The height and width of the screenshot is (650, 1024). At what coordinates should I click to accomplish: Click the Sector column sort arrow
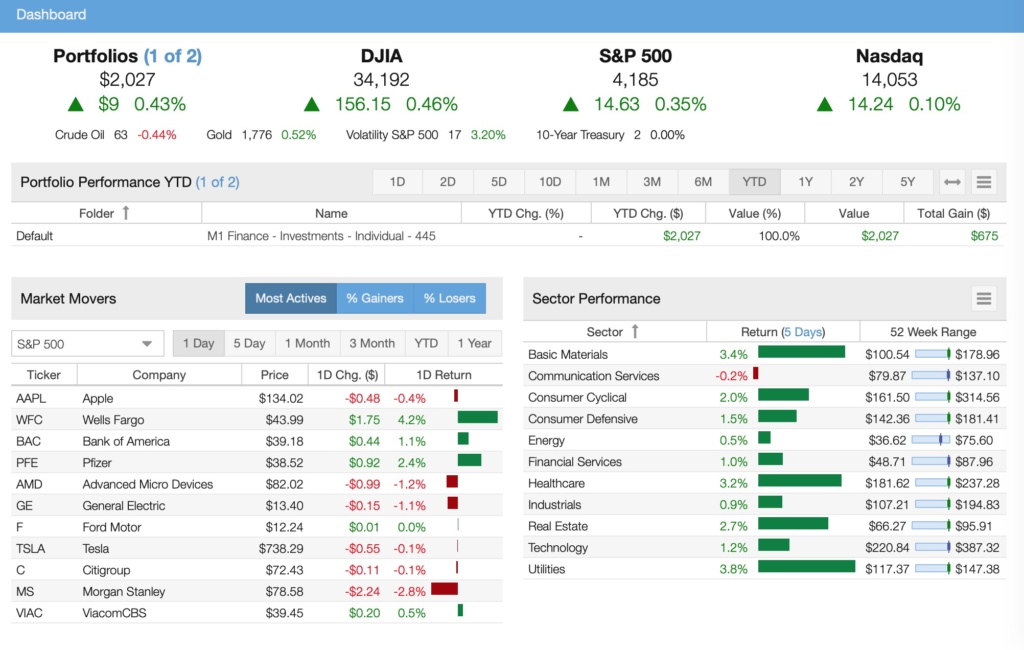pyautogui.click(x=635, y=332)
